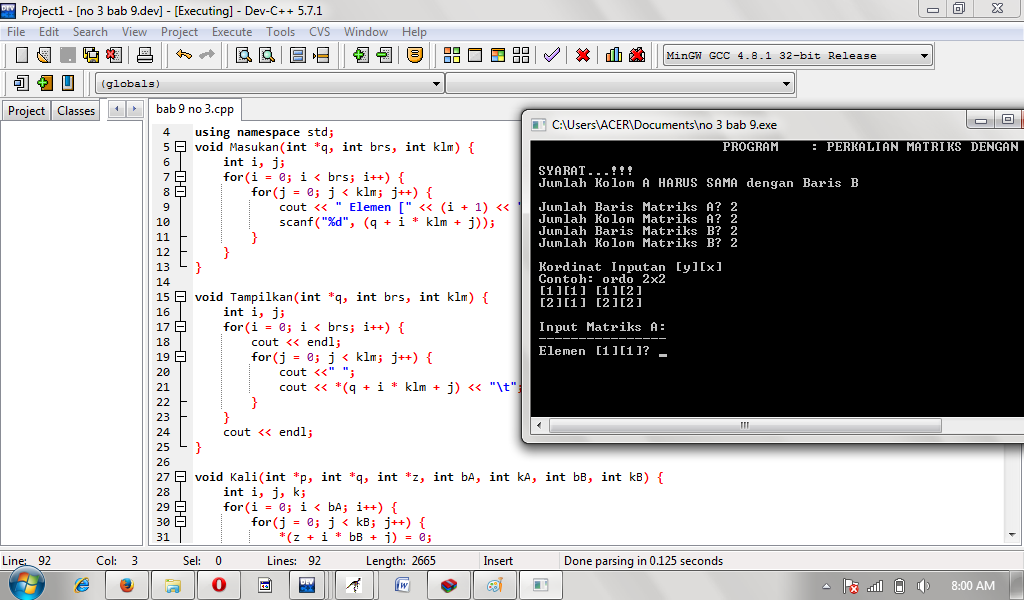The width and height of the screenshot is (1024, 600).
Task: Open the MinGW GCC compiler set dropdown
Action: [x=797, y=55]
